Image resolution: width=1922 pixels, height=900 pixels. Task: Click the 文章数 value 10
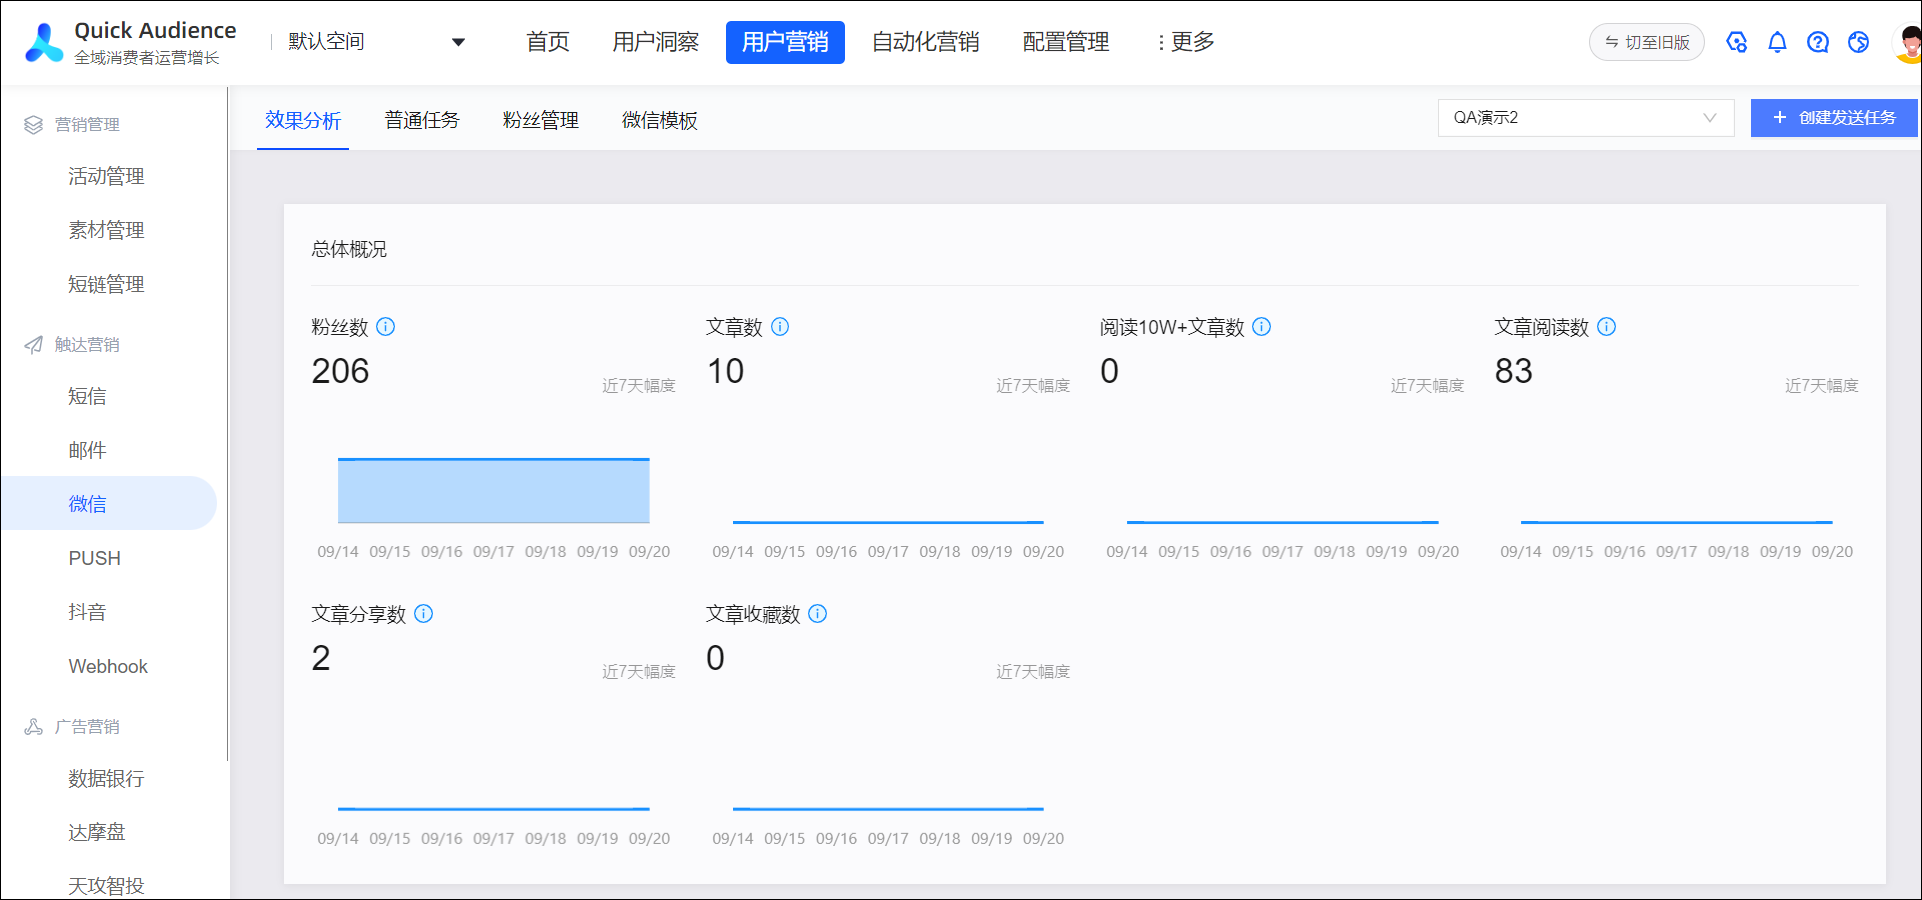pyautogui.click(x=725, y=372)
